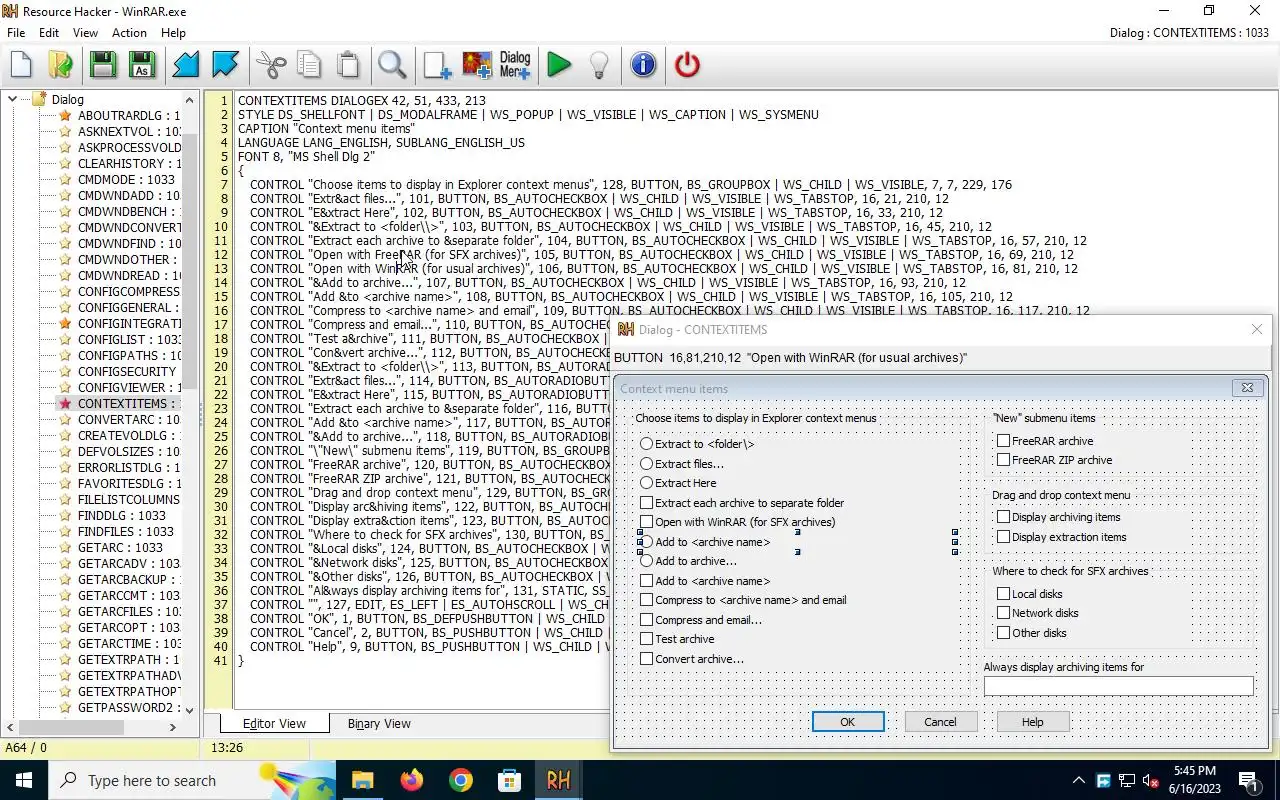Click the copy icon in the toolbar
The height and width of the screenshot is (800, 1280).
pos(309,65)
